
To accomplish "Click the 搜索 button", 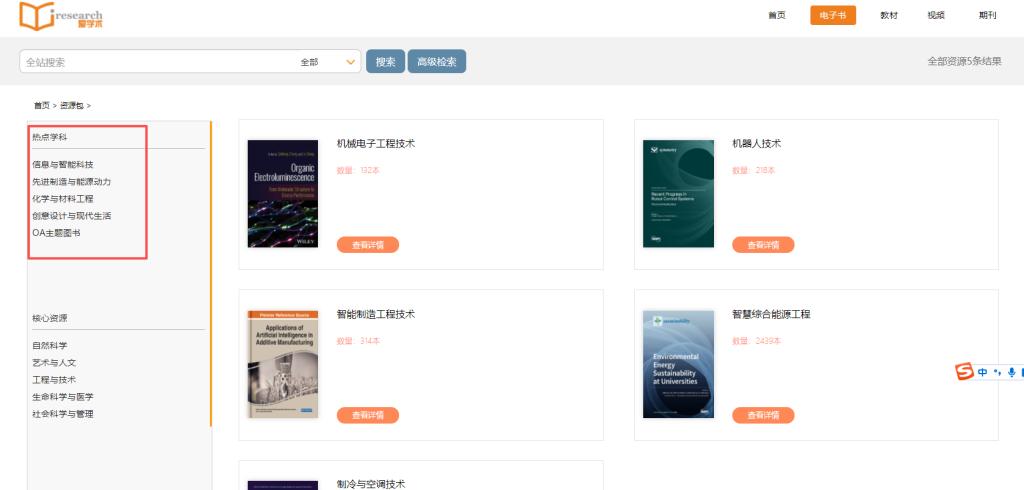I will 385,61.
